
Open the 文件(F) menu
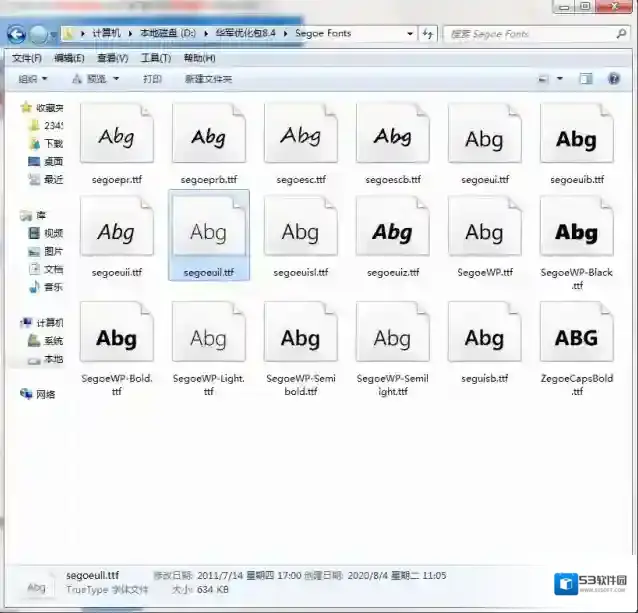(27, 58)
